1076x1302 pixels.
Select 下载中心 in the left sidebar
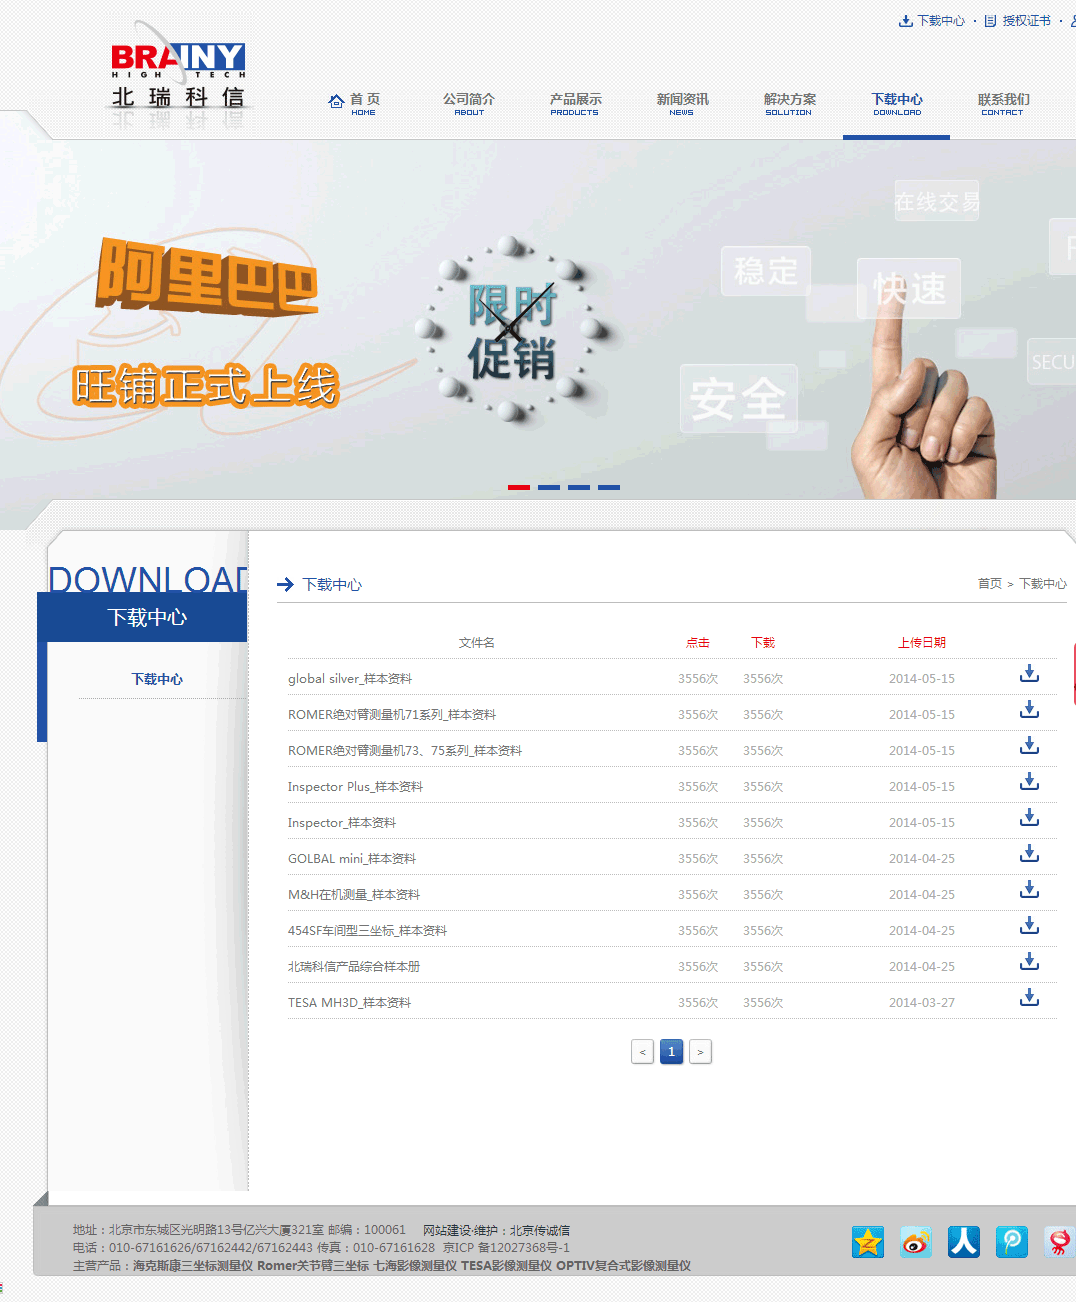157,679
